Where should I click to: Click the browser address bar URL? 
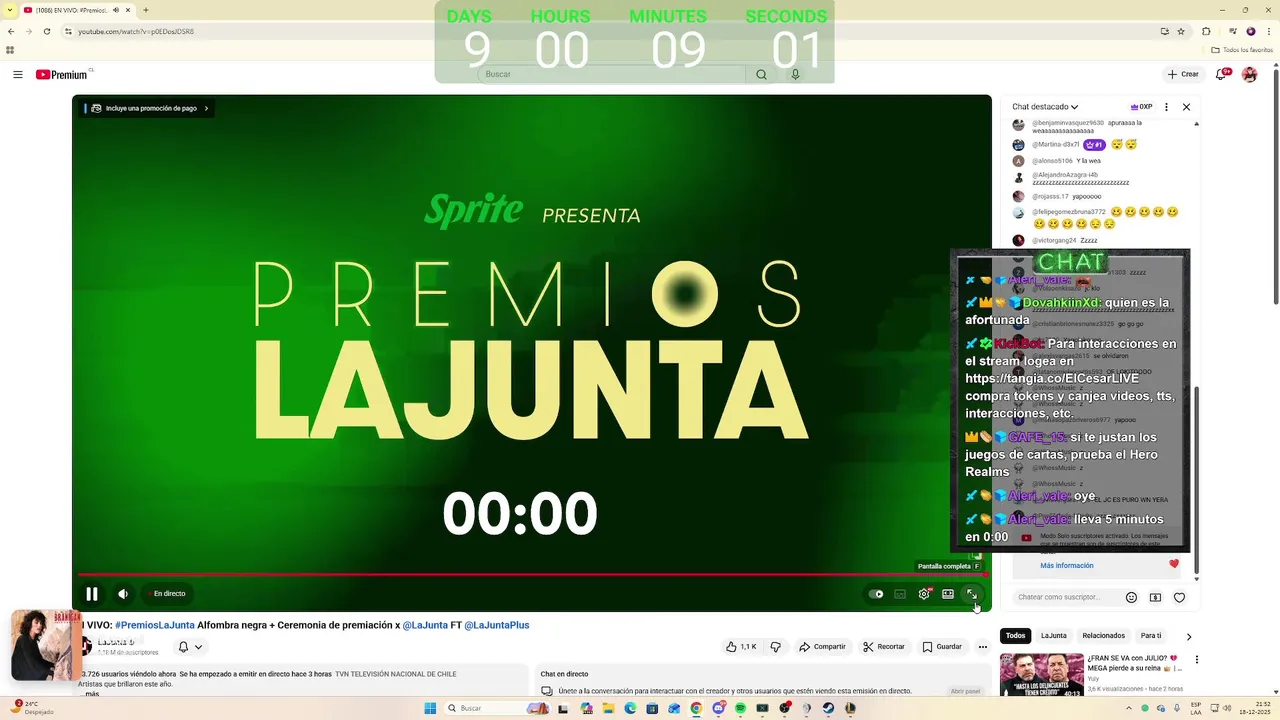(136, 31)
